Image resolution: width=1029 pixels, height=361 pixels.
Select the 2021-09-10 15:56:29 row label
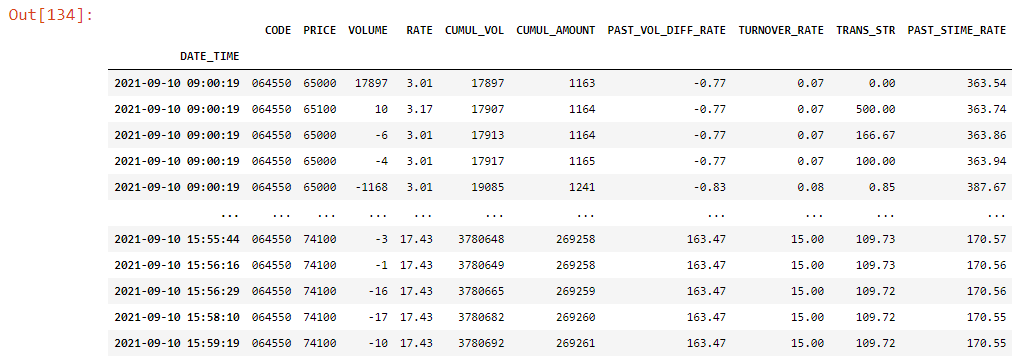tap(177, 291)
